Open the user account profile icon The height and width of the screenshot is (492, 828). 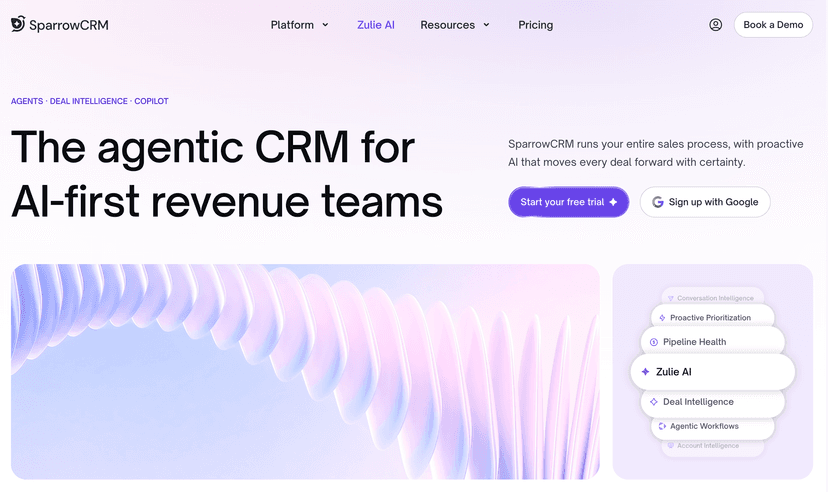716,25
